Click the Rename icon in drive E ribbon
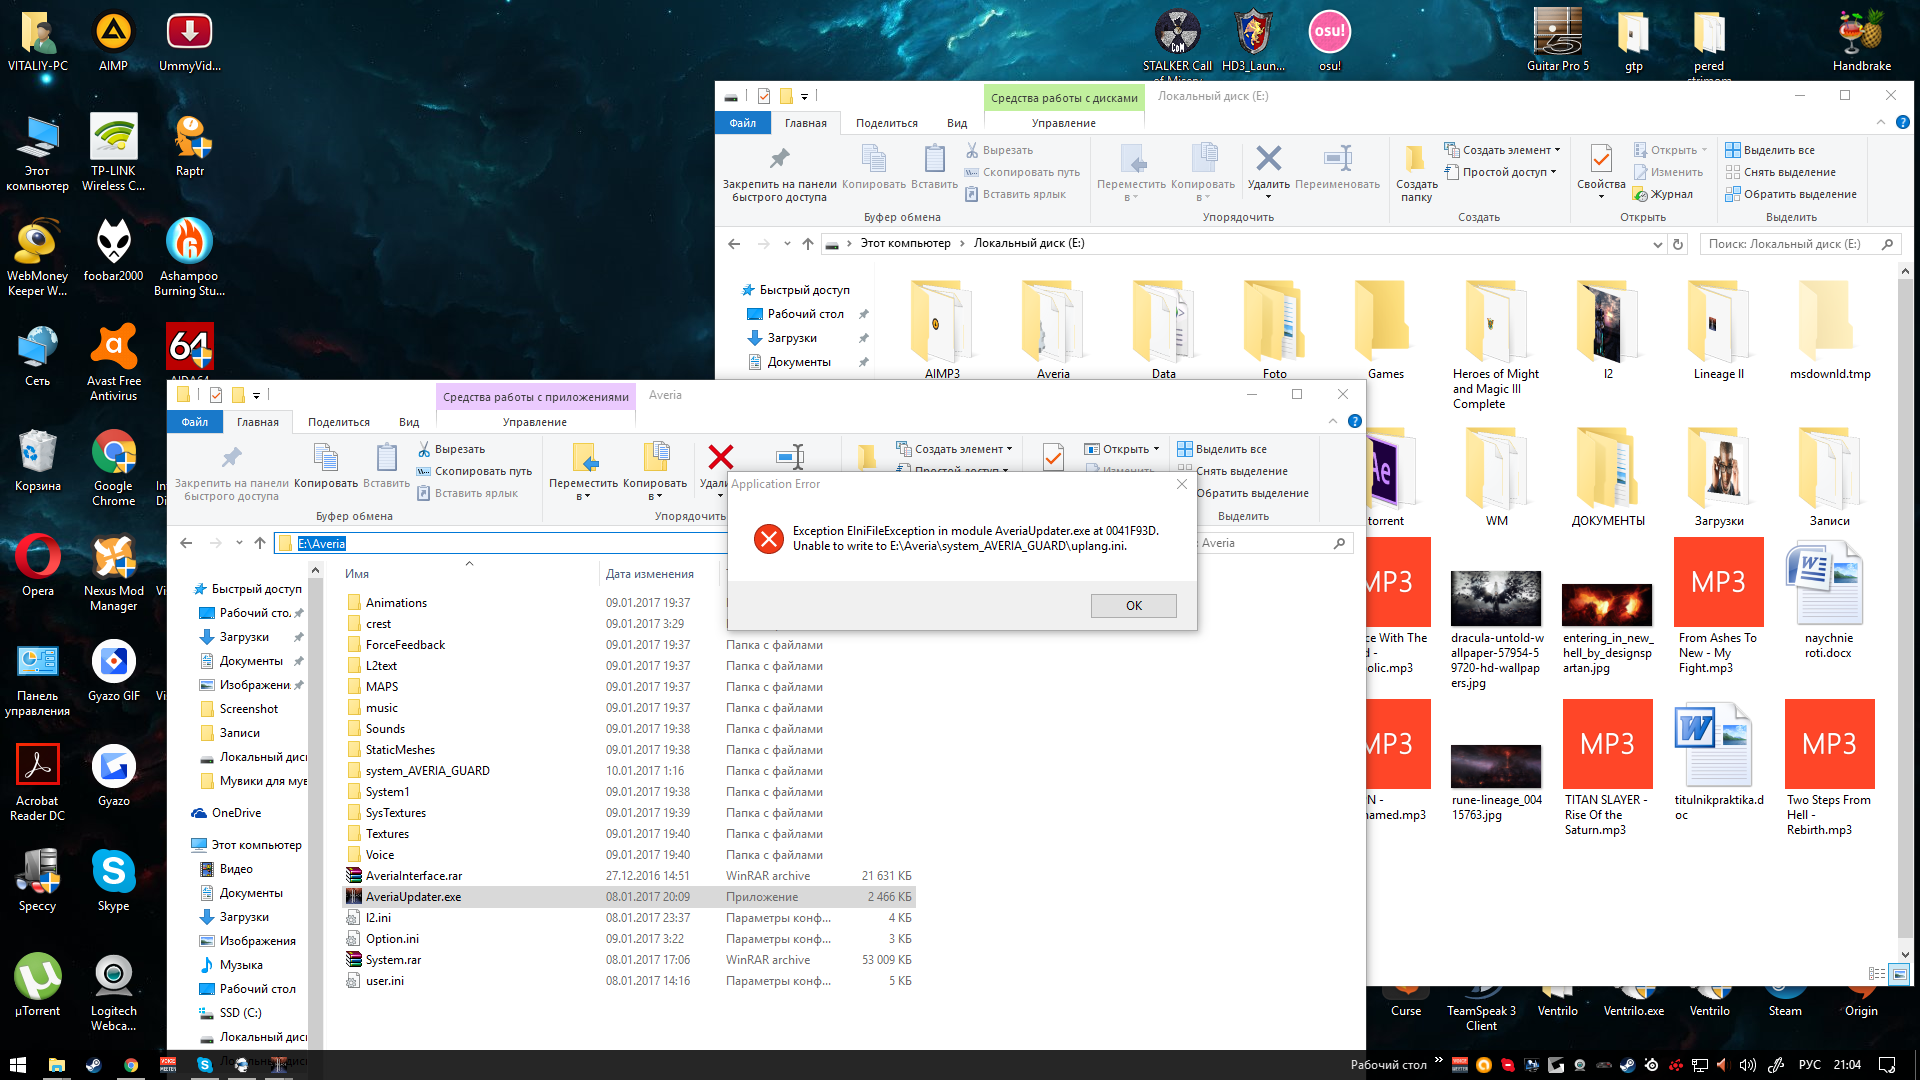The image size is (1920, 1080). point(1337,159)
